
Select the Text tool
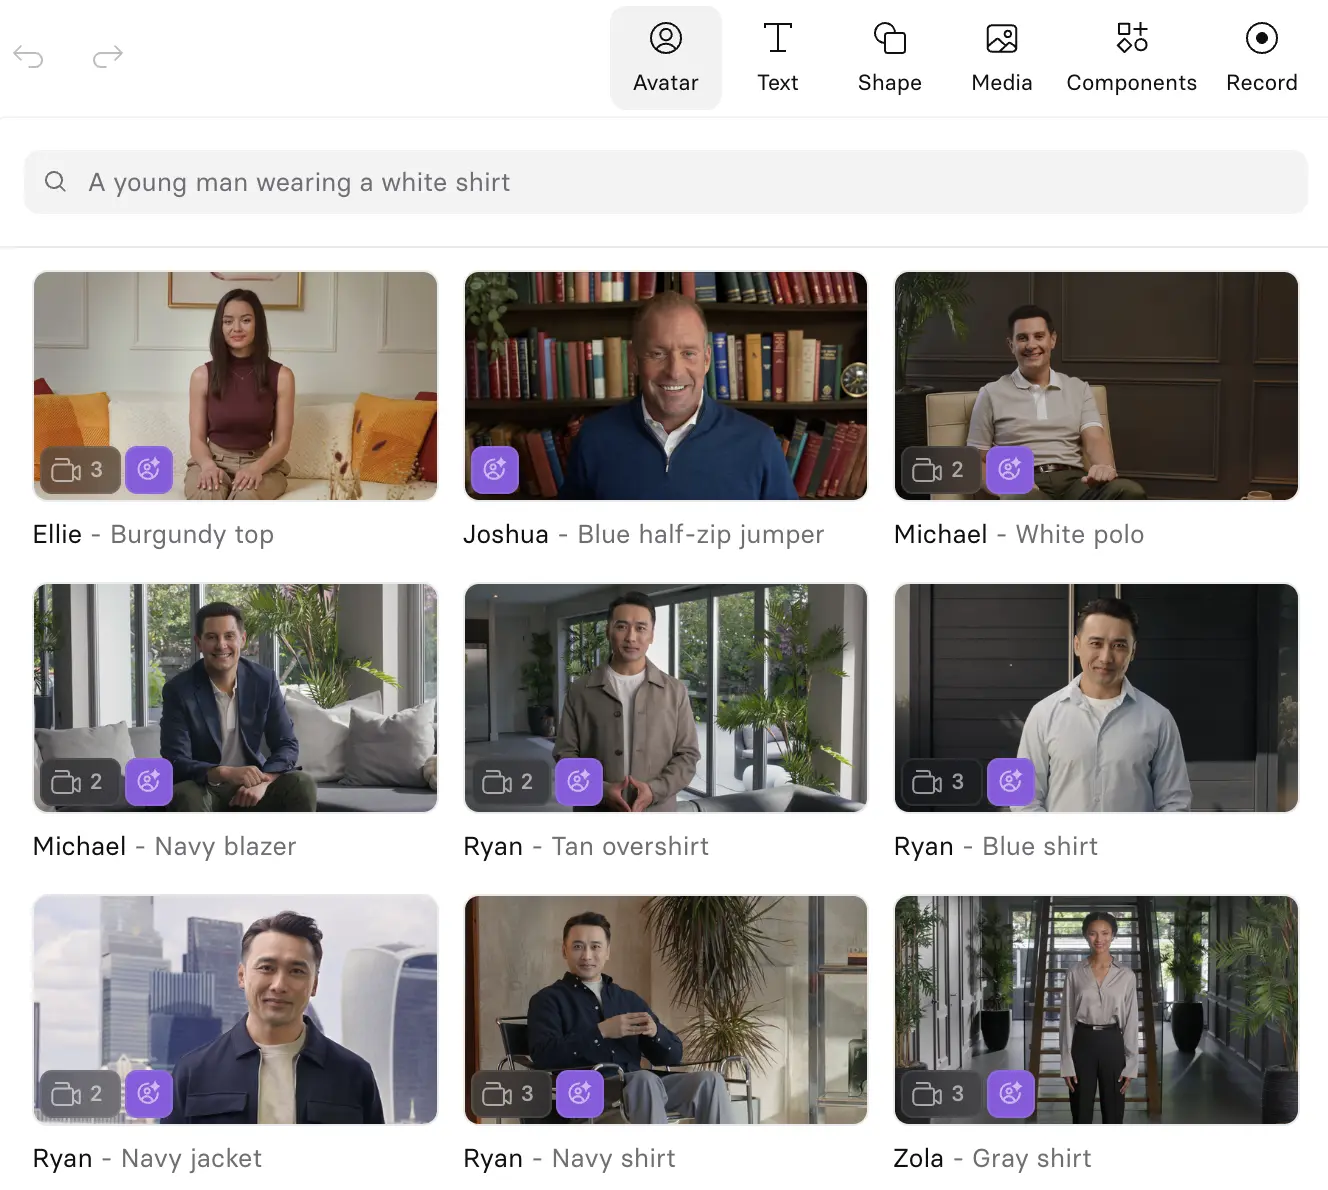pyautogui.click(x=778, y=58)
